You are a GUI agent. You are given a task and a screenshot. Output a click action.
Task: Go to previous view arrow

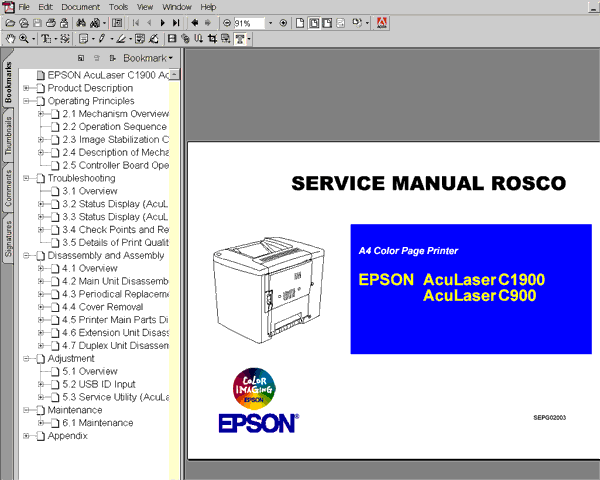coord(195,23)
